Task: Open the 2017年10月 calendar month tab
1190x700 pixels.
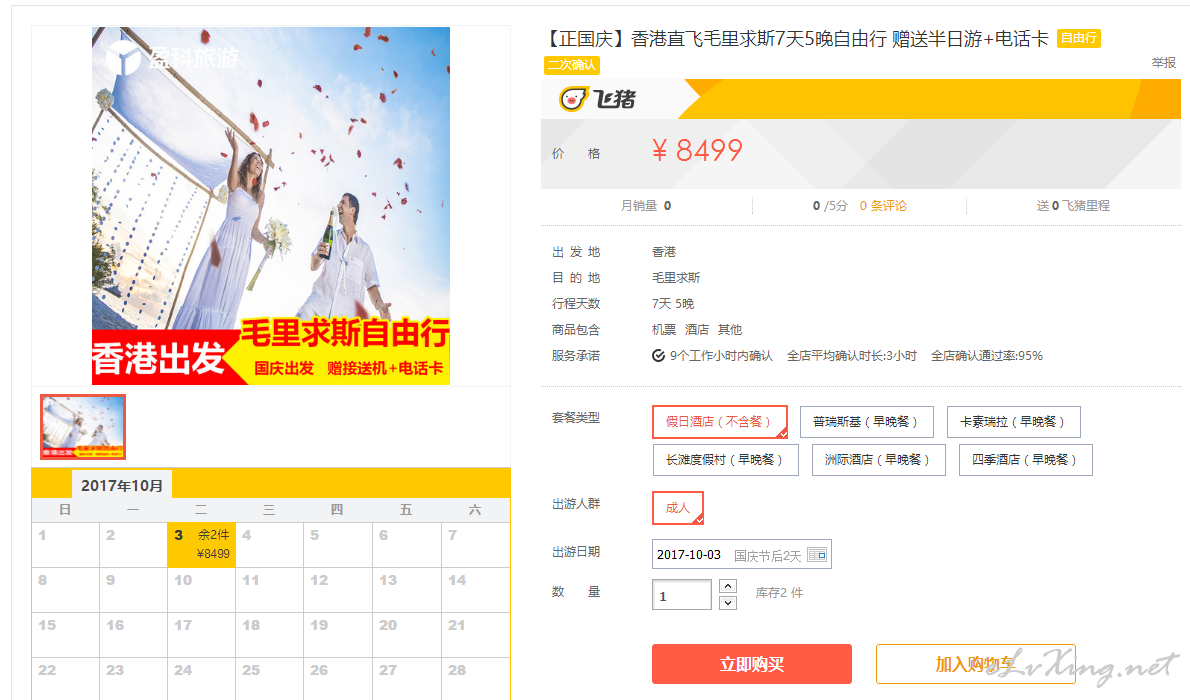Action: coord(121,485)
